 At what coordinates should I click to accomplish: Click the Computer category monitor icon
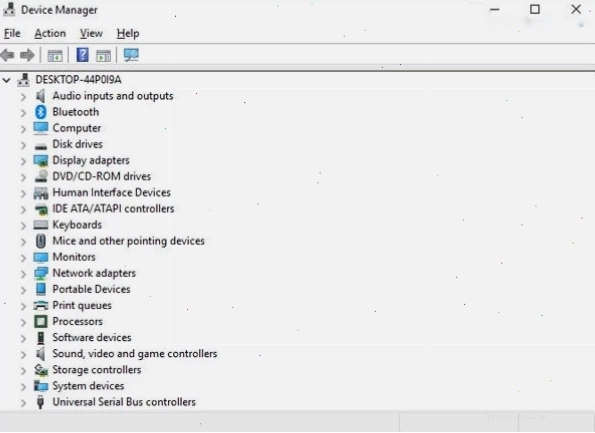(41, 128)
